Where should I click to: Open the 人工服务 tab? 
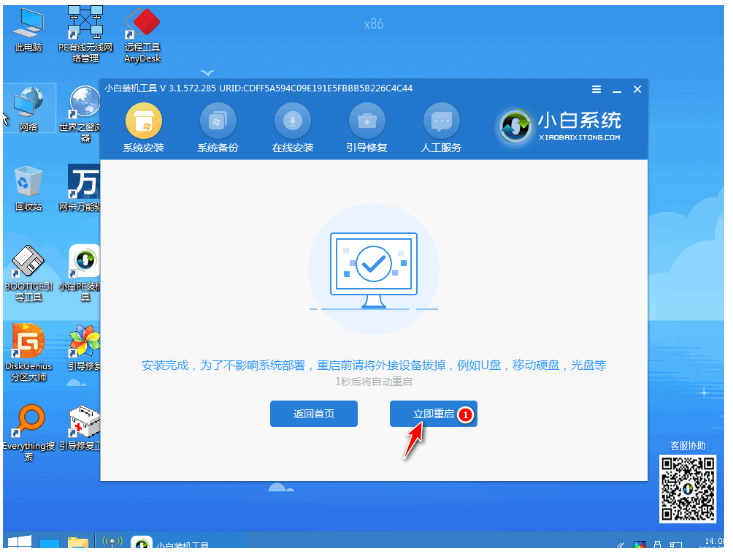(441, 128)
